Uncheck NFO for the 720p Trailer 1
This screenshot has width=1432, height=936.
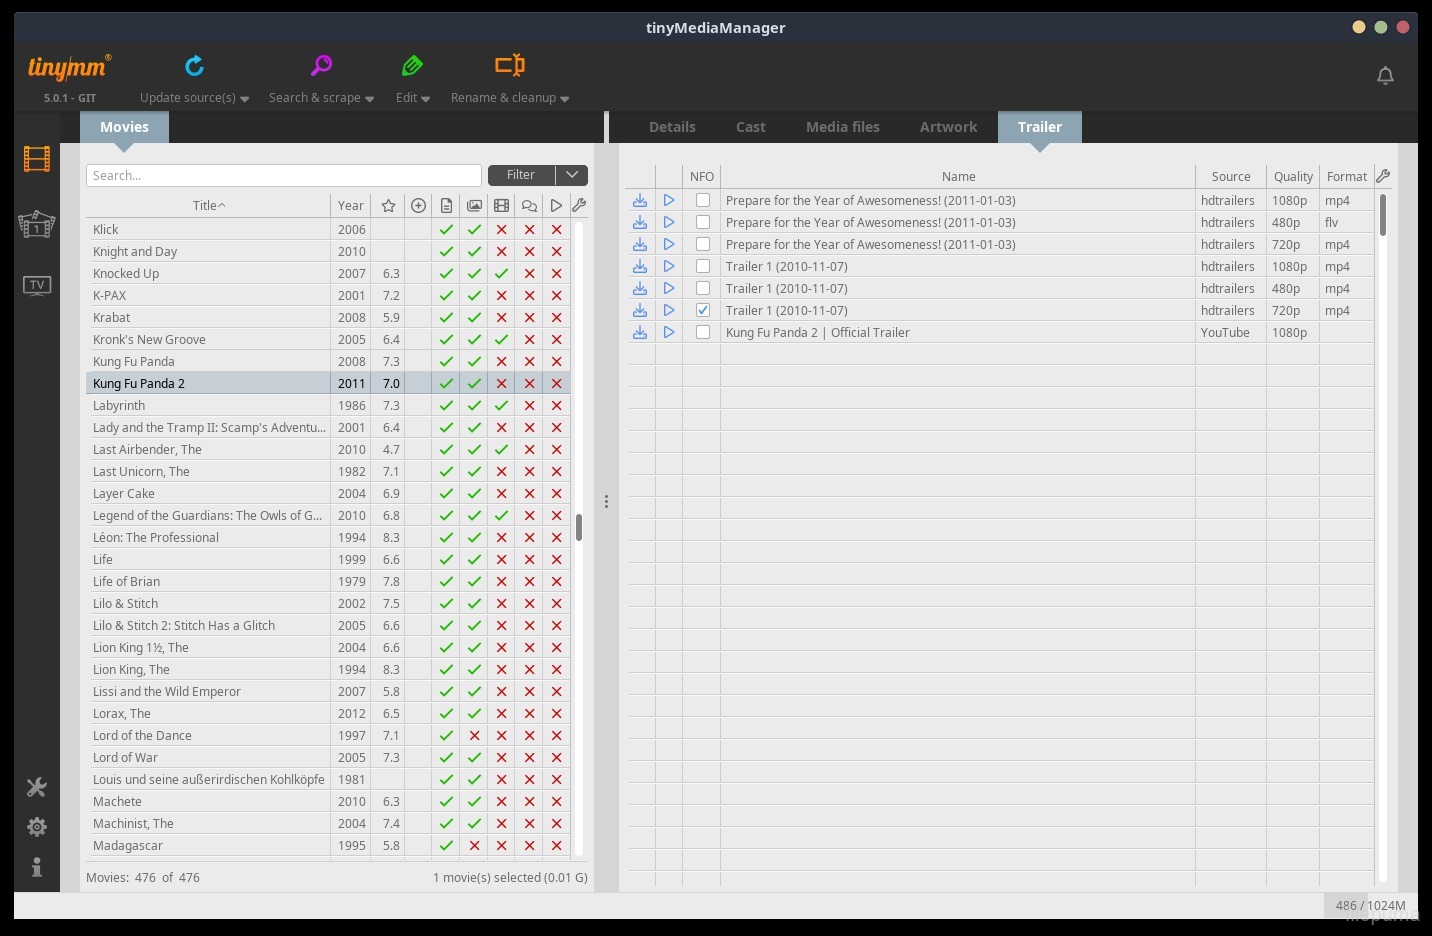click(x=703, y=310)
